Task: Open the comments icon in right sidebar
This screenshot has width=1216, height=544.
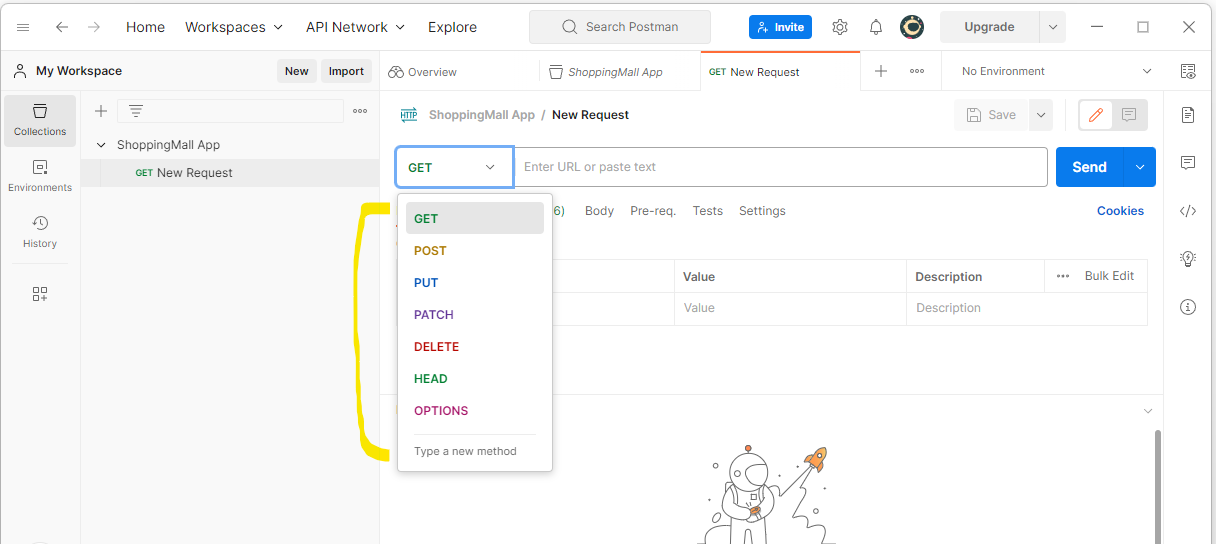Action: (1188, 163)
